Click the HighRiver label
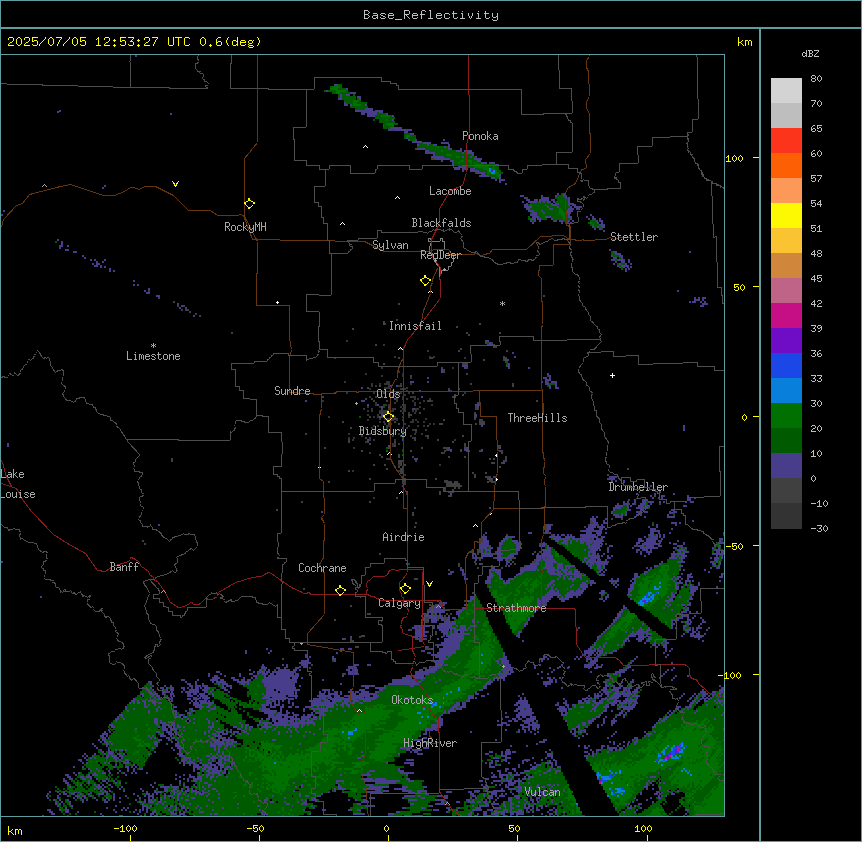Viewport: 862px width, 842px height. tap(430, 743)
